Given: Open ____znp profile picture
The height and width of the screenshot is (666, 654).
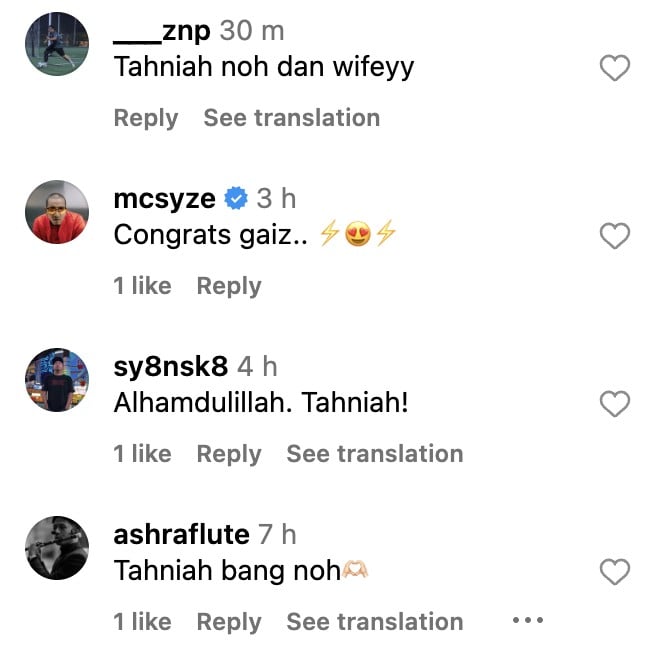Looking at the screenshot, I should [x=57, y=44].
